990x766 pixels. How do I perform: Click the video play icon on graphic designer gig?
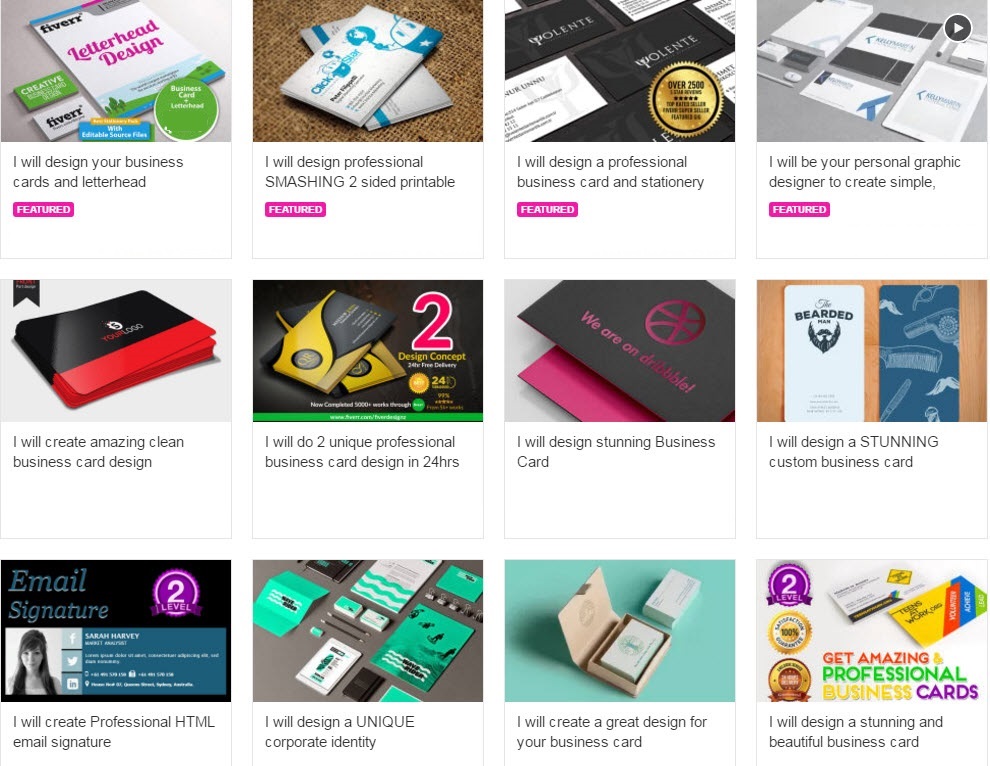point(957,28)
